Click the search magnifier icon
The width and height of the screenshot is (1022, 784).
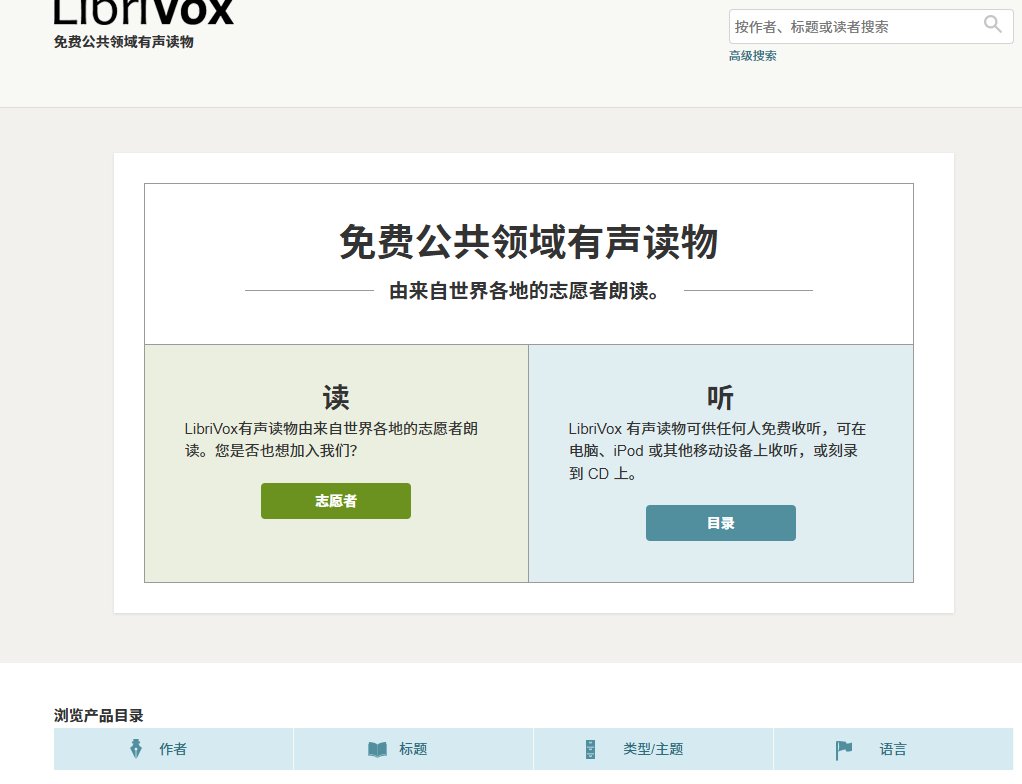tap(992, 24)
